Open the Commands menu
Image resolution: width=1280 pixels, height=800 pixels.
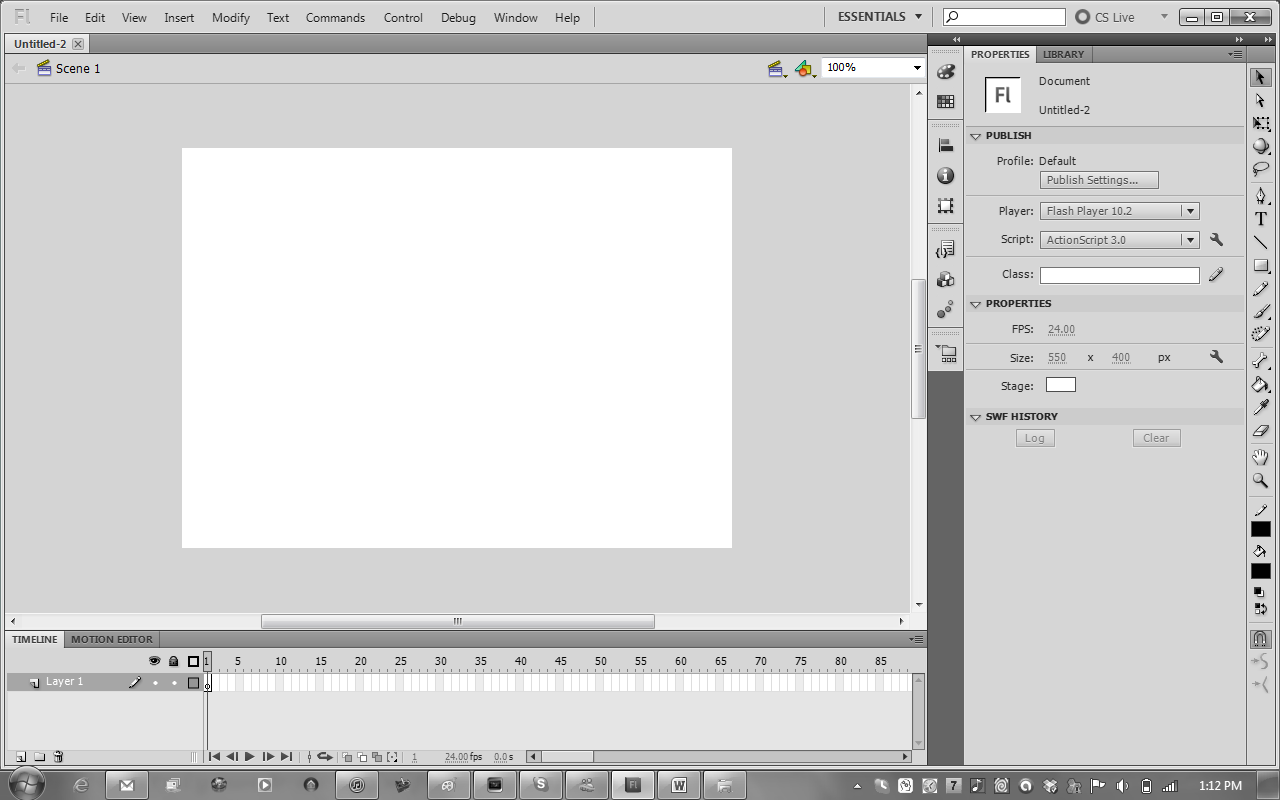[x=335, y=17]
